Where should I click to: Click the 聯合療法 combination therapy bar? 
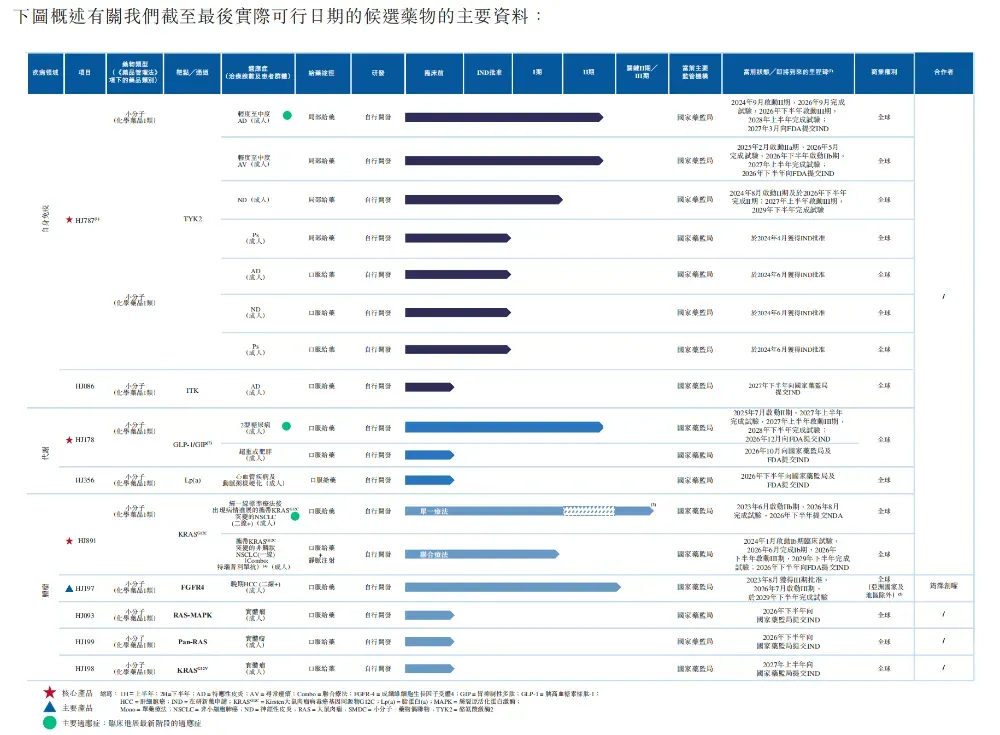482,554
